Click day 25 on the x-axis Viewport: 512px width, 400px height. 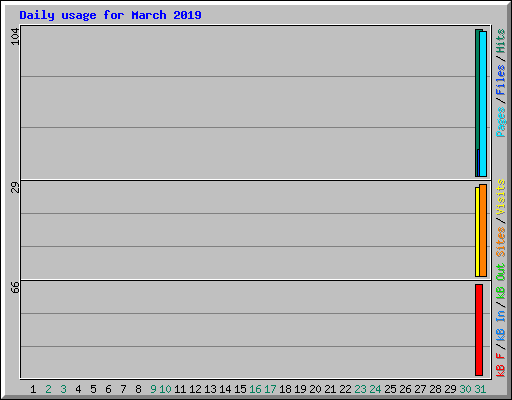click(390, 389)
